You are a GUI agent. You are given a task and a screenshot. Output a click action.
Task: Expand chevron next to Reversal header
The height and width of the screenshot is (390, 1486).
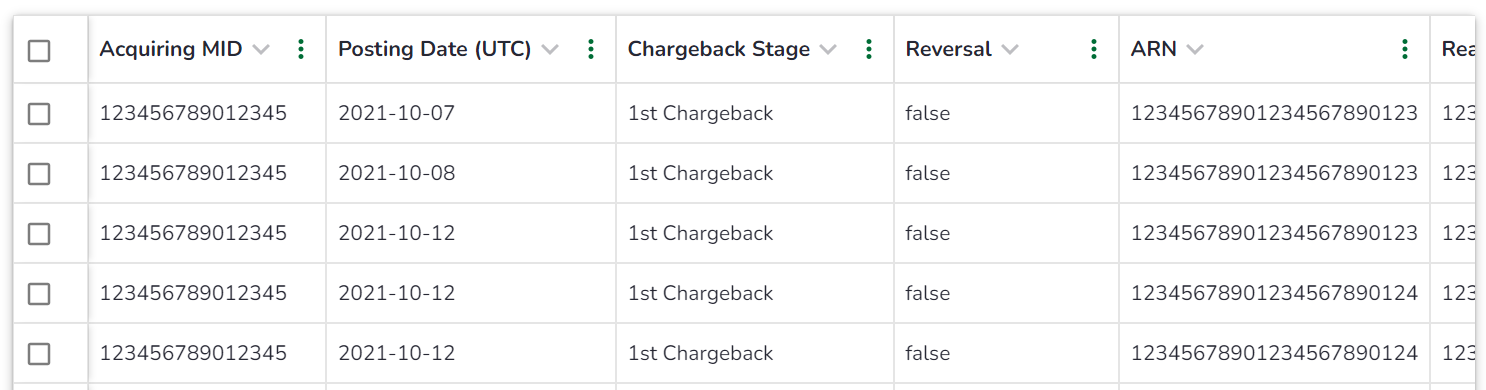(1010, 50)
